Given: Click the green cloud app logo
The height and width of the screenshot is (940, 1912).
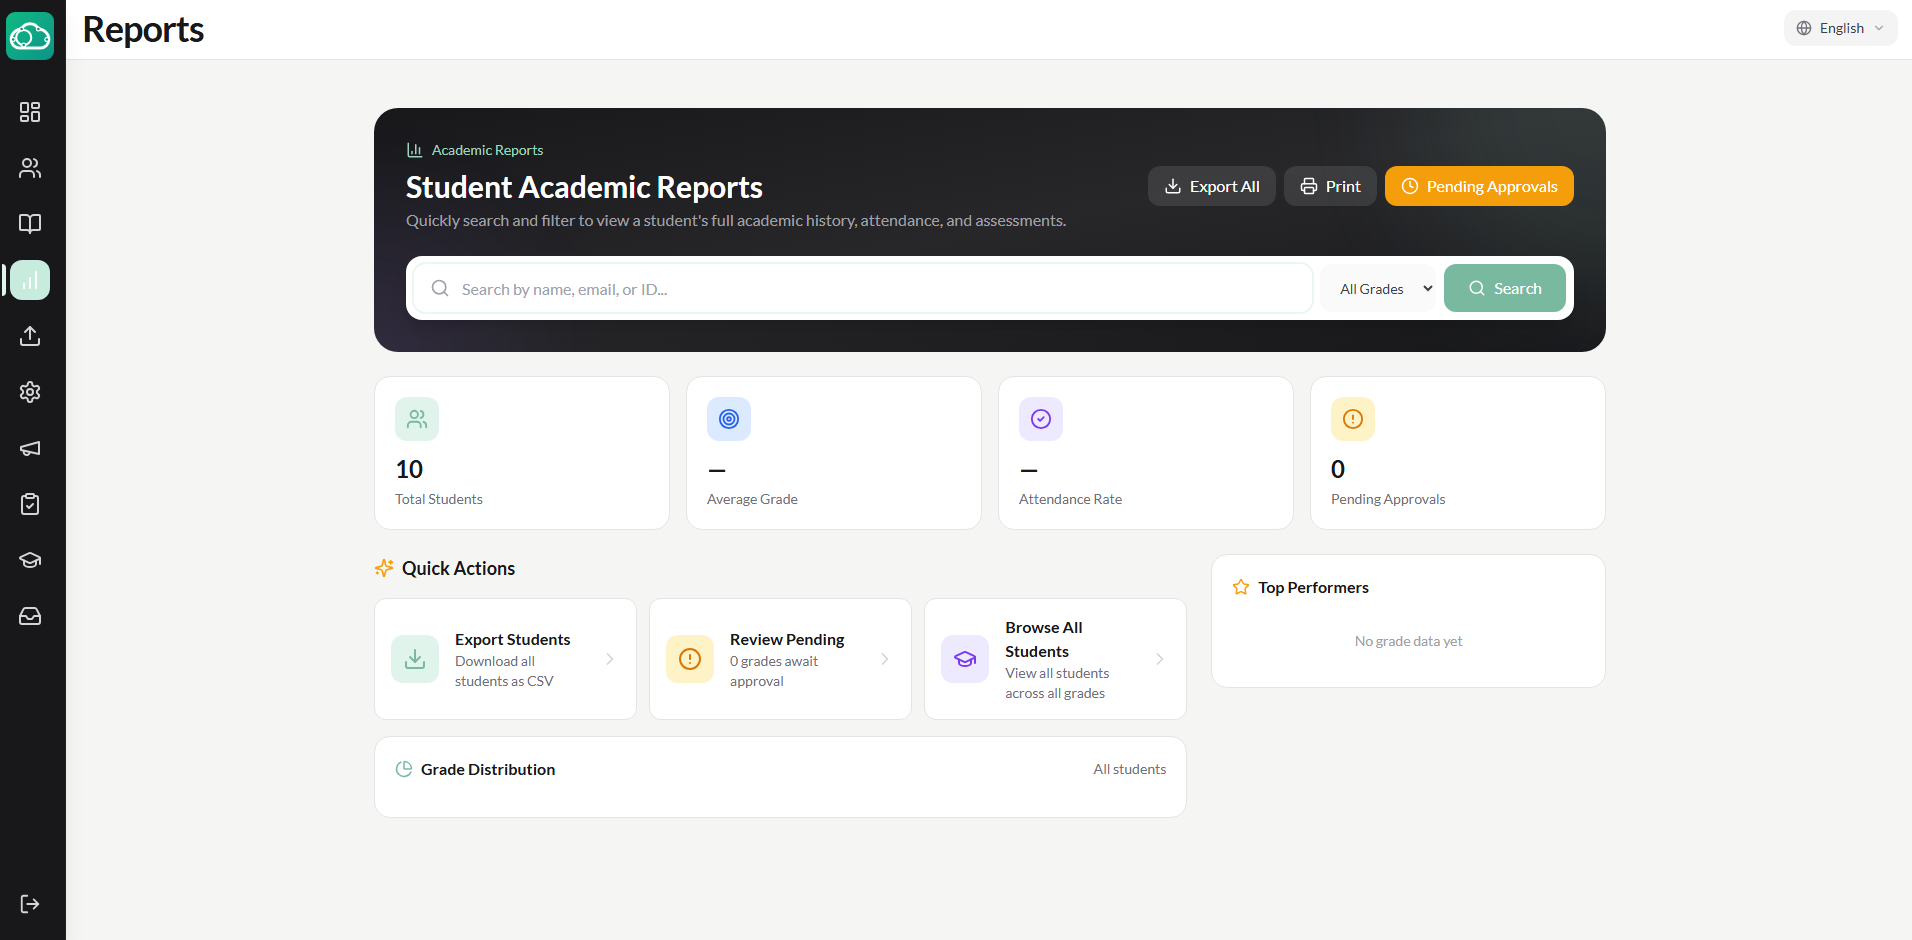Looking at the screenshot, I should pyautogui.click(x=30, y=36).
